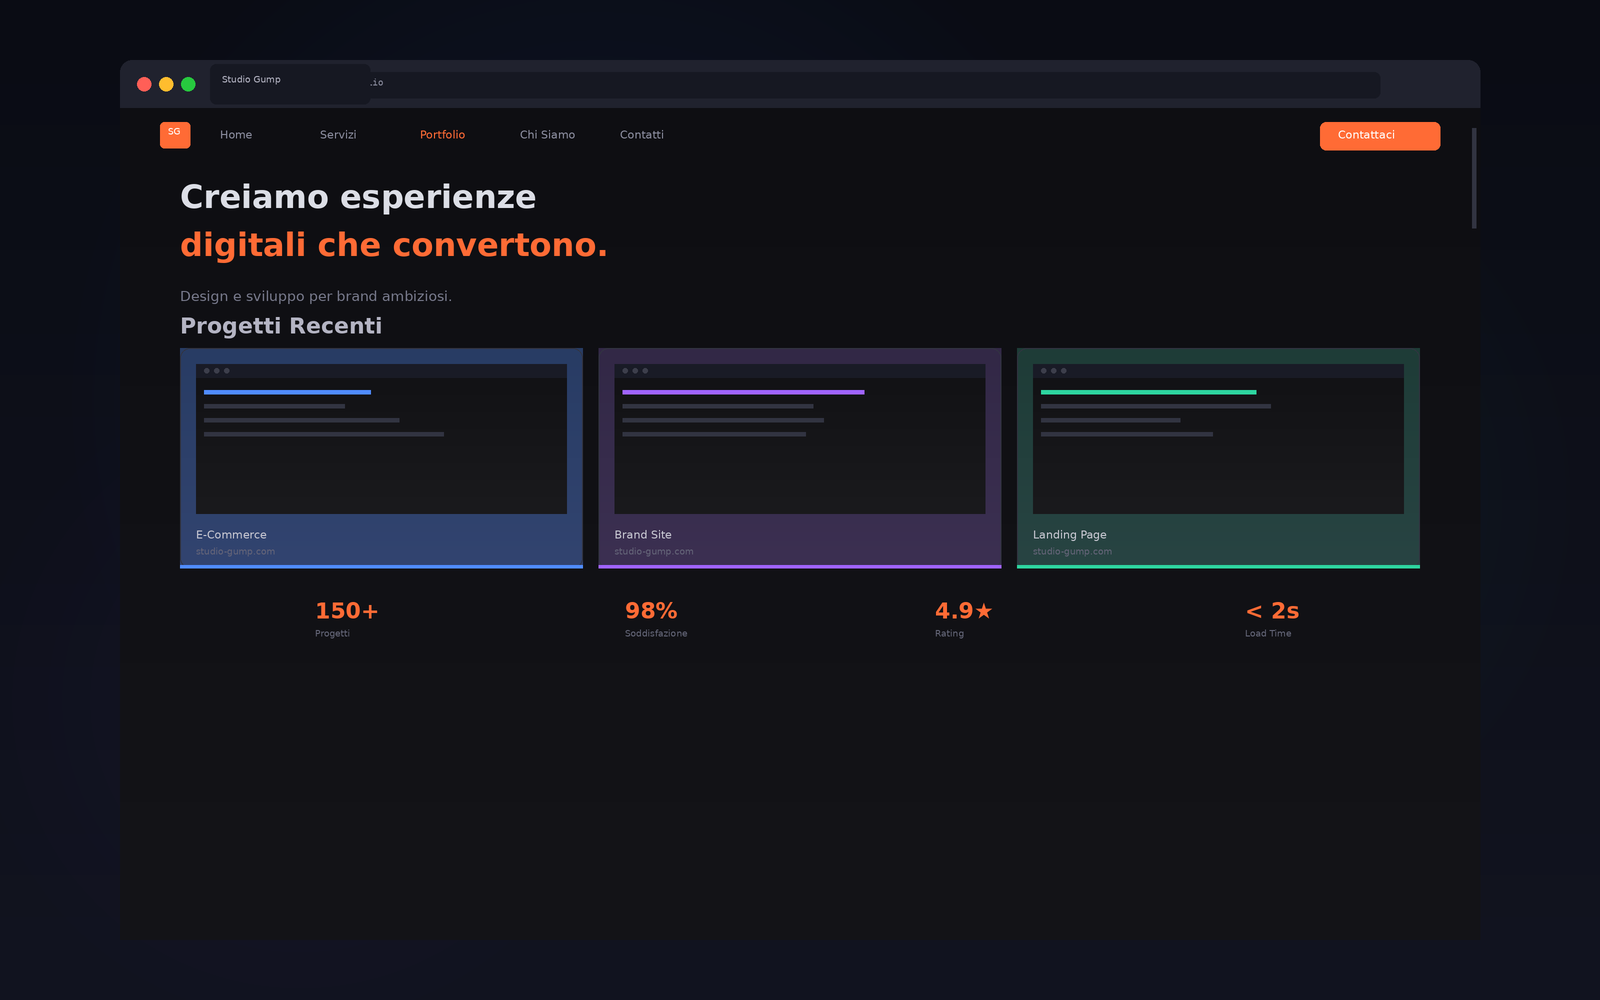Open the Brand Site project card
Viewport: 1600px width, 1000px height.
click(800, 458)
